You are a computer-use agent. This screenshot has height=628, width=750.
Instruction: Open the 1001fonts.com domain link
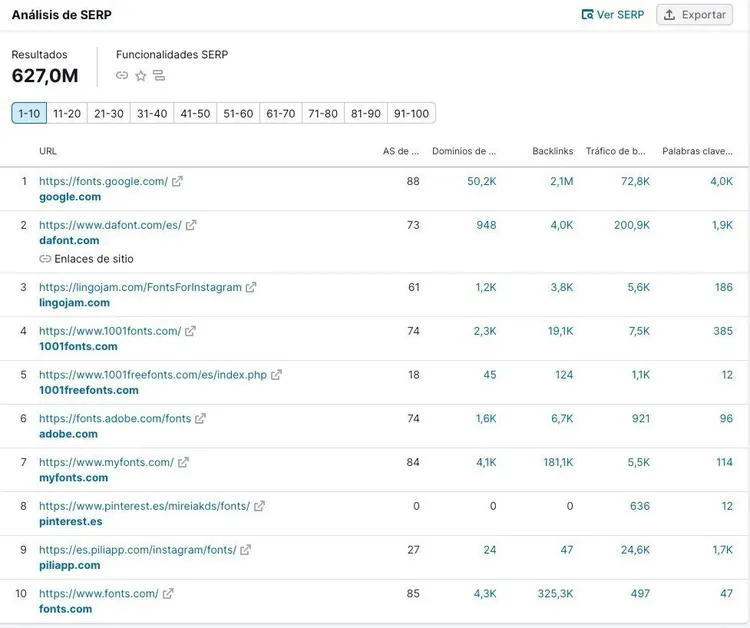click(x=78, y=346)
